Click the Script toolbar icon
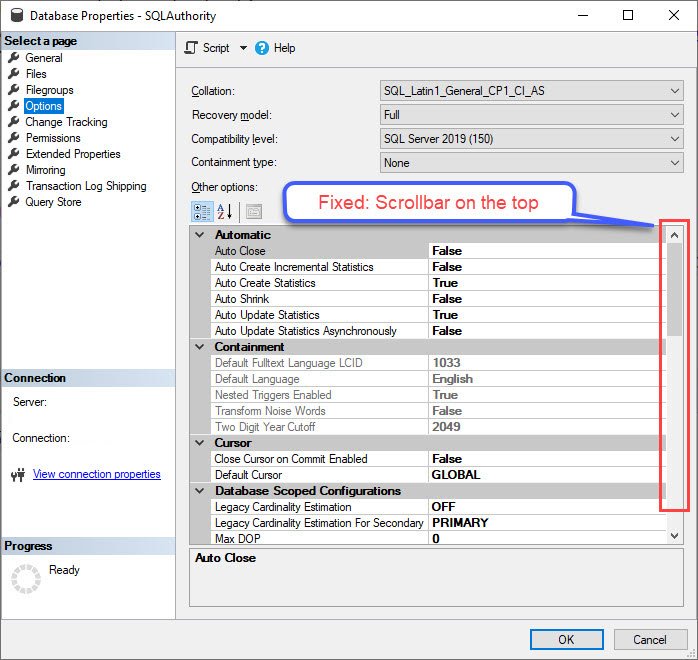Viewport: 698px width, 660px height. [x=191, y=48]
